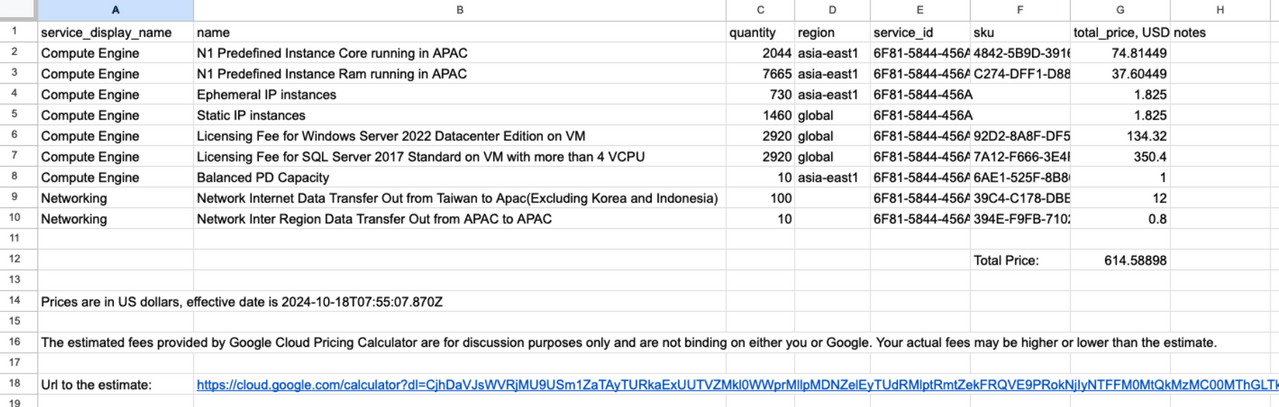Select the grand total 614.58898 cell
Image resolution: width=1279 pixels, height=407 pixels.
click(1120, 260)
